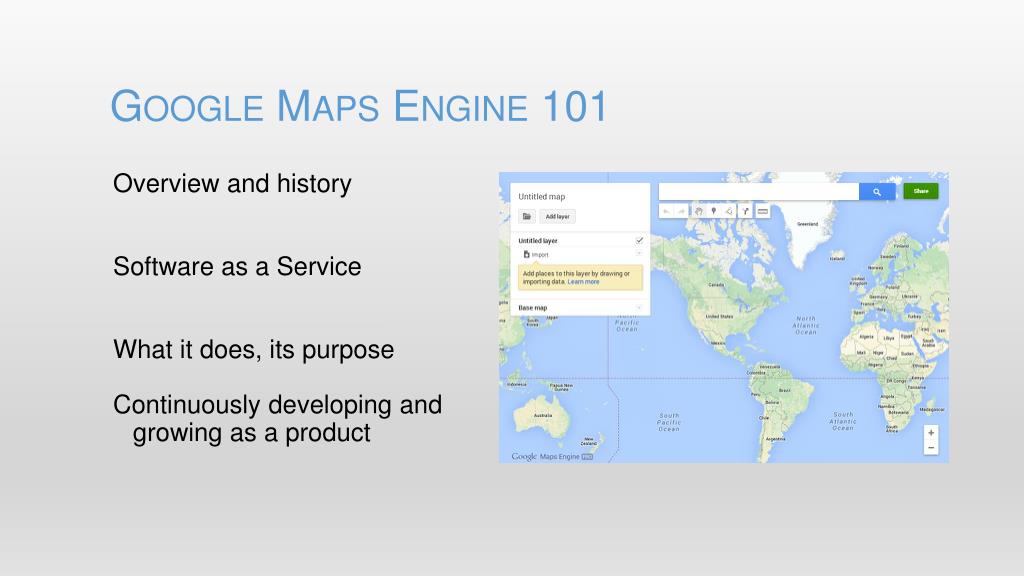Click the Greenland label on the map

(807, 224)
